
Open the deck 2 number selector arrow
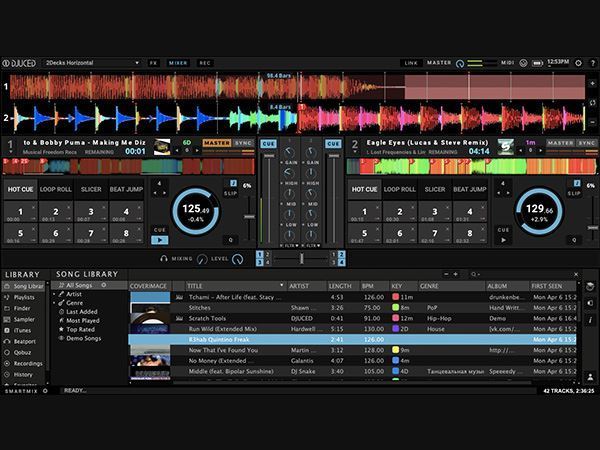354,152
